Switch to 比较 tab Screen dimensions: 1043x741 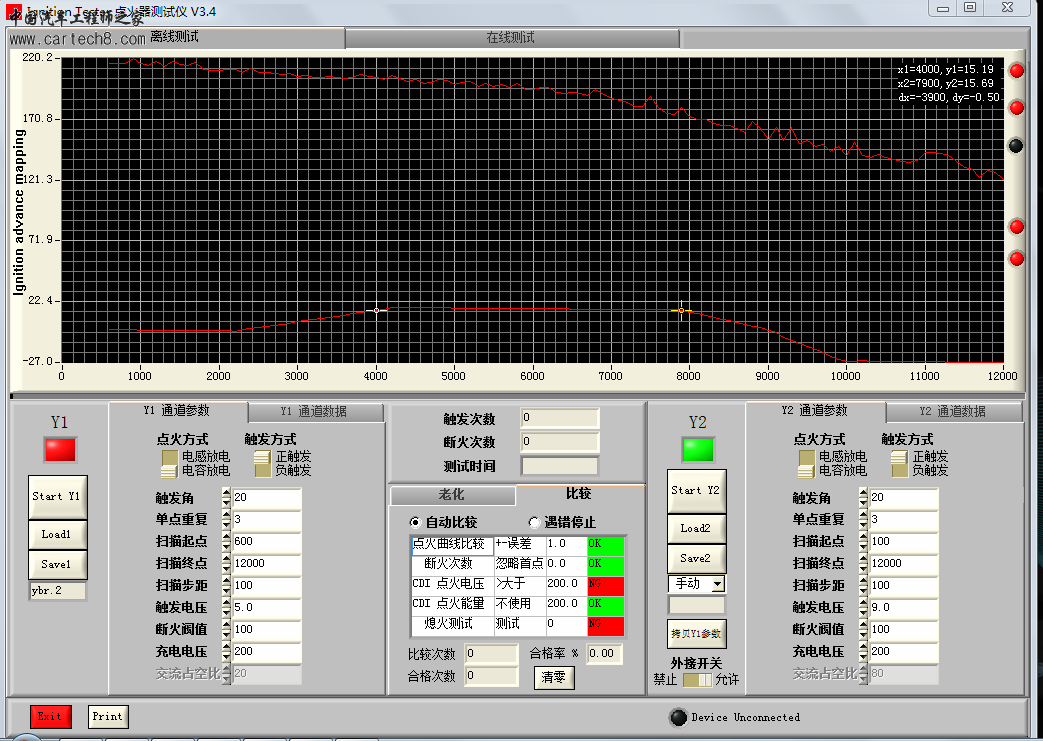tap(579, 494)
